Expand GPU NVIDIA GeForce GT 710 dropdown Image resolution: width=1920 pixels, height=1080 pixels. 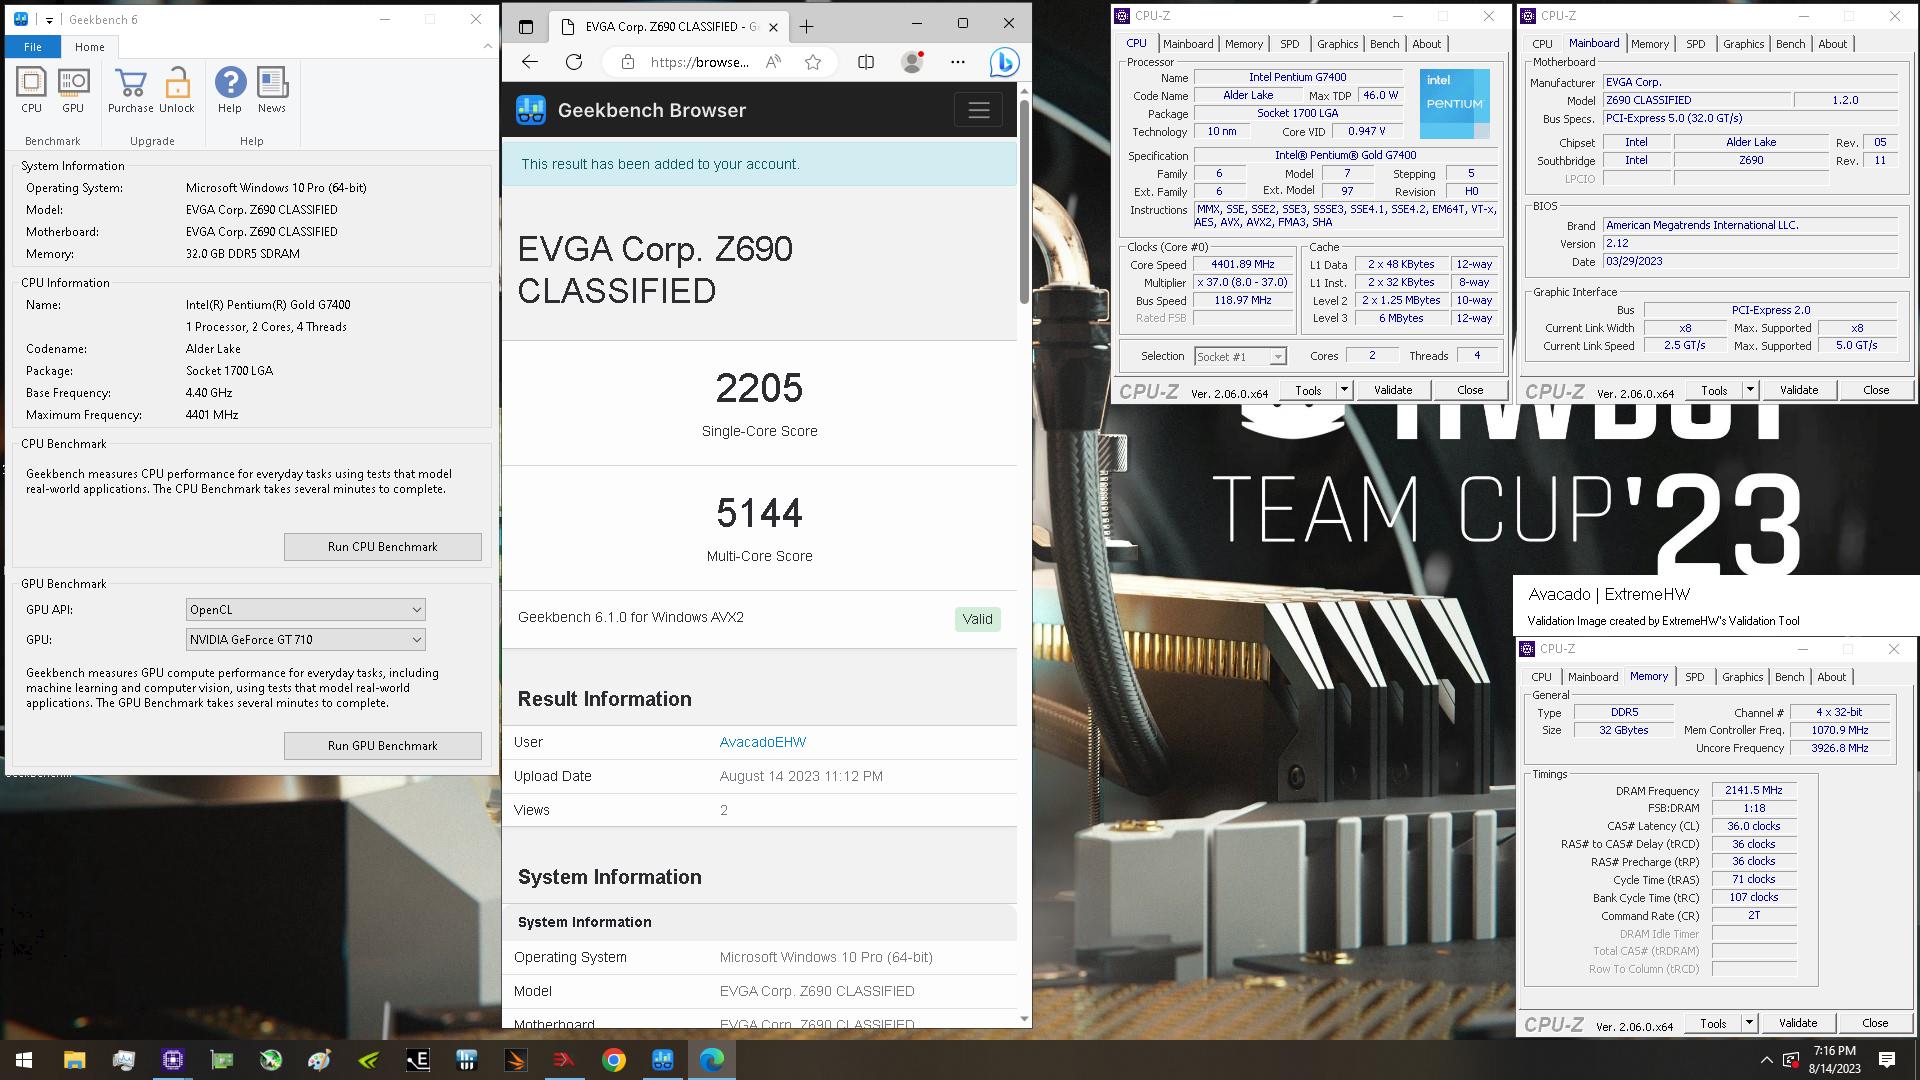[x=306, y=640]
